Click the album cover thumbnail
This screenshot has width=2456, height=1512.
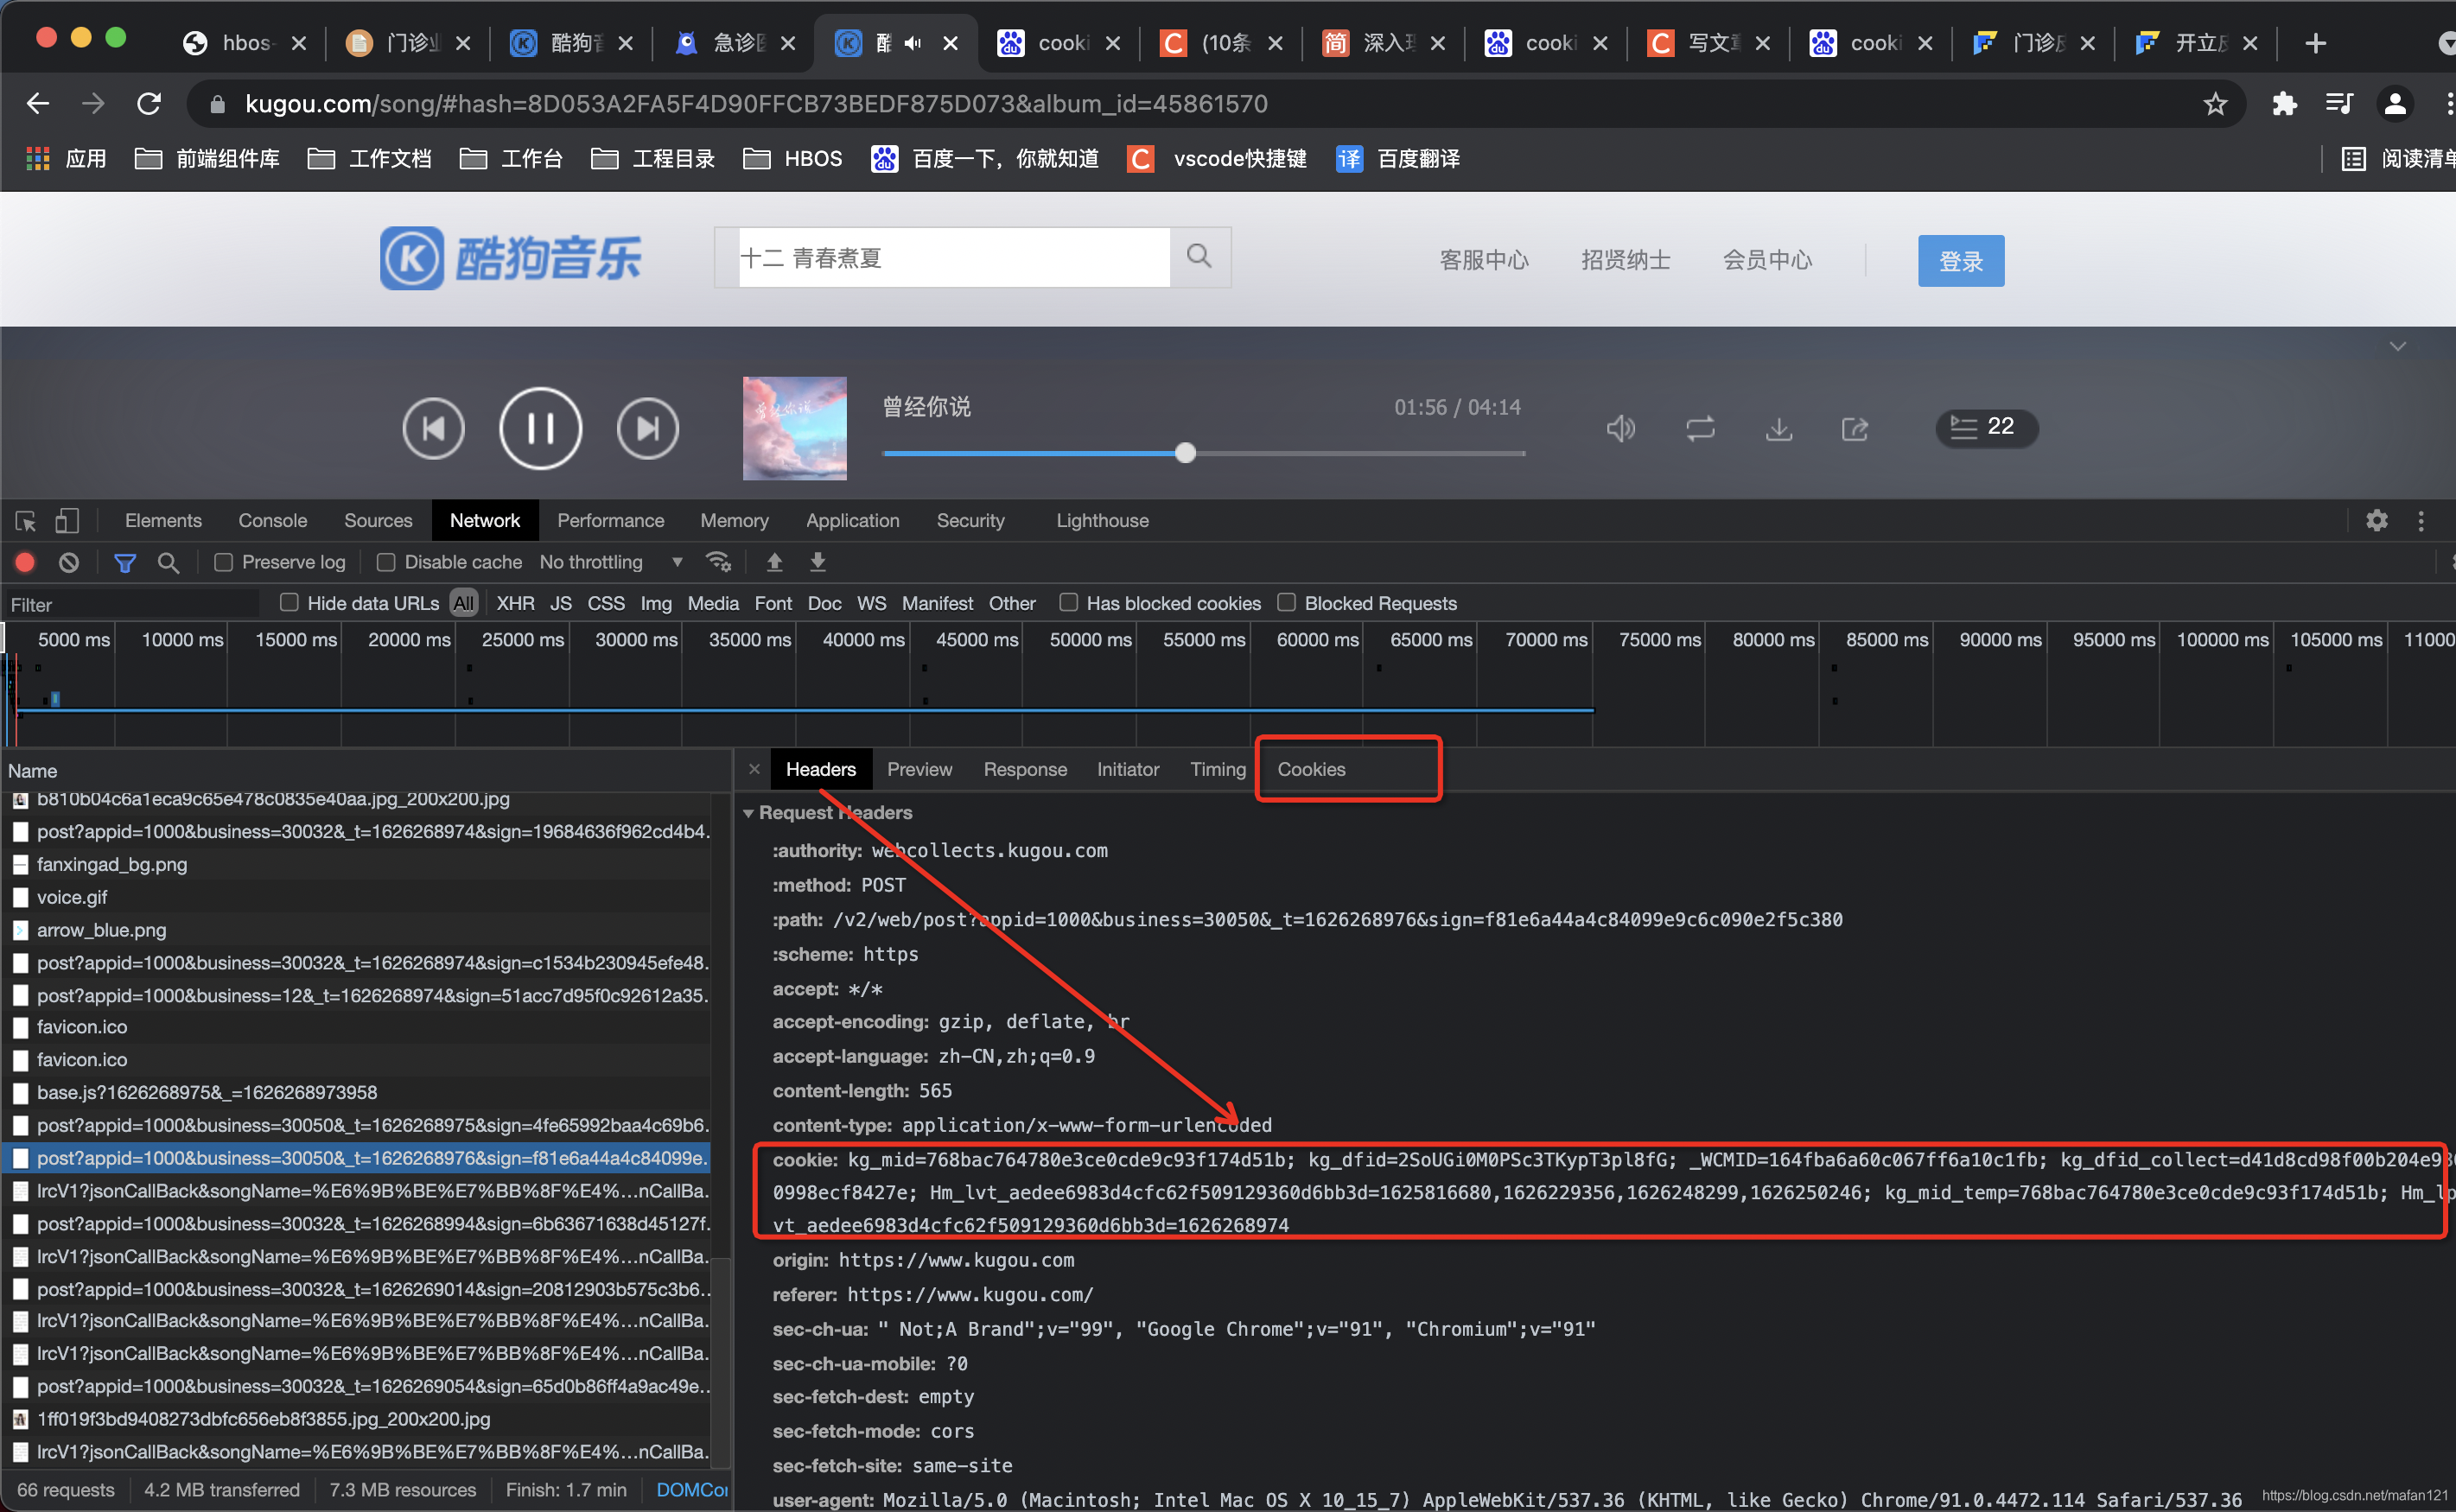[795, 428]
